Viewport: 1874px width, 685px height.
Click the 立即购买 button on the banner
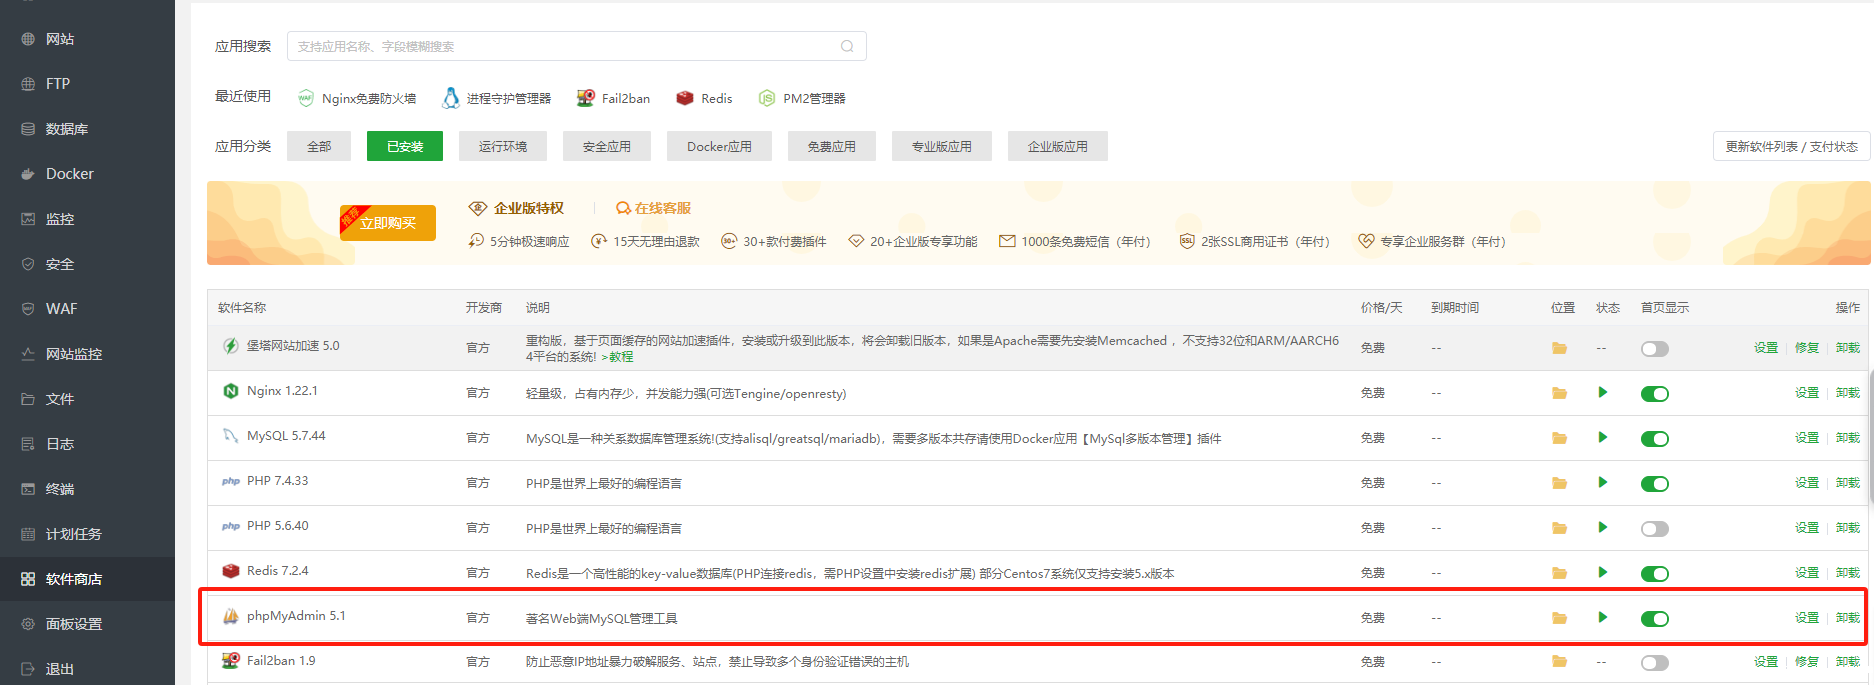tap(388, 223)
